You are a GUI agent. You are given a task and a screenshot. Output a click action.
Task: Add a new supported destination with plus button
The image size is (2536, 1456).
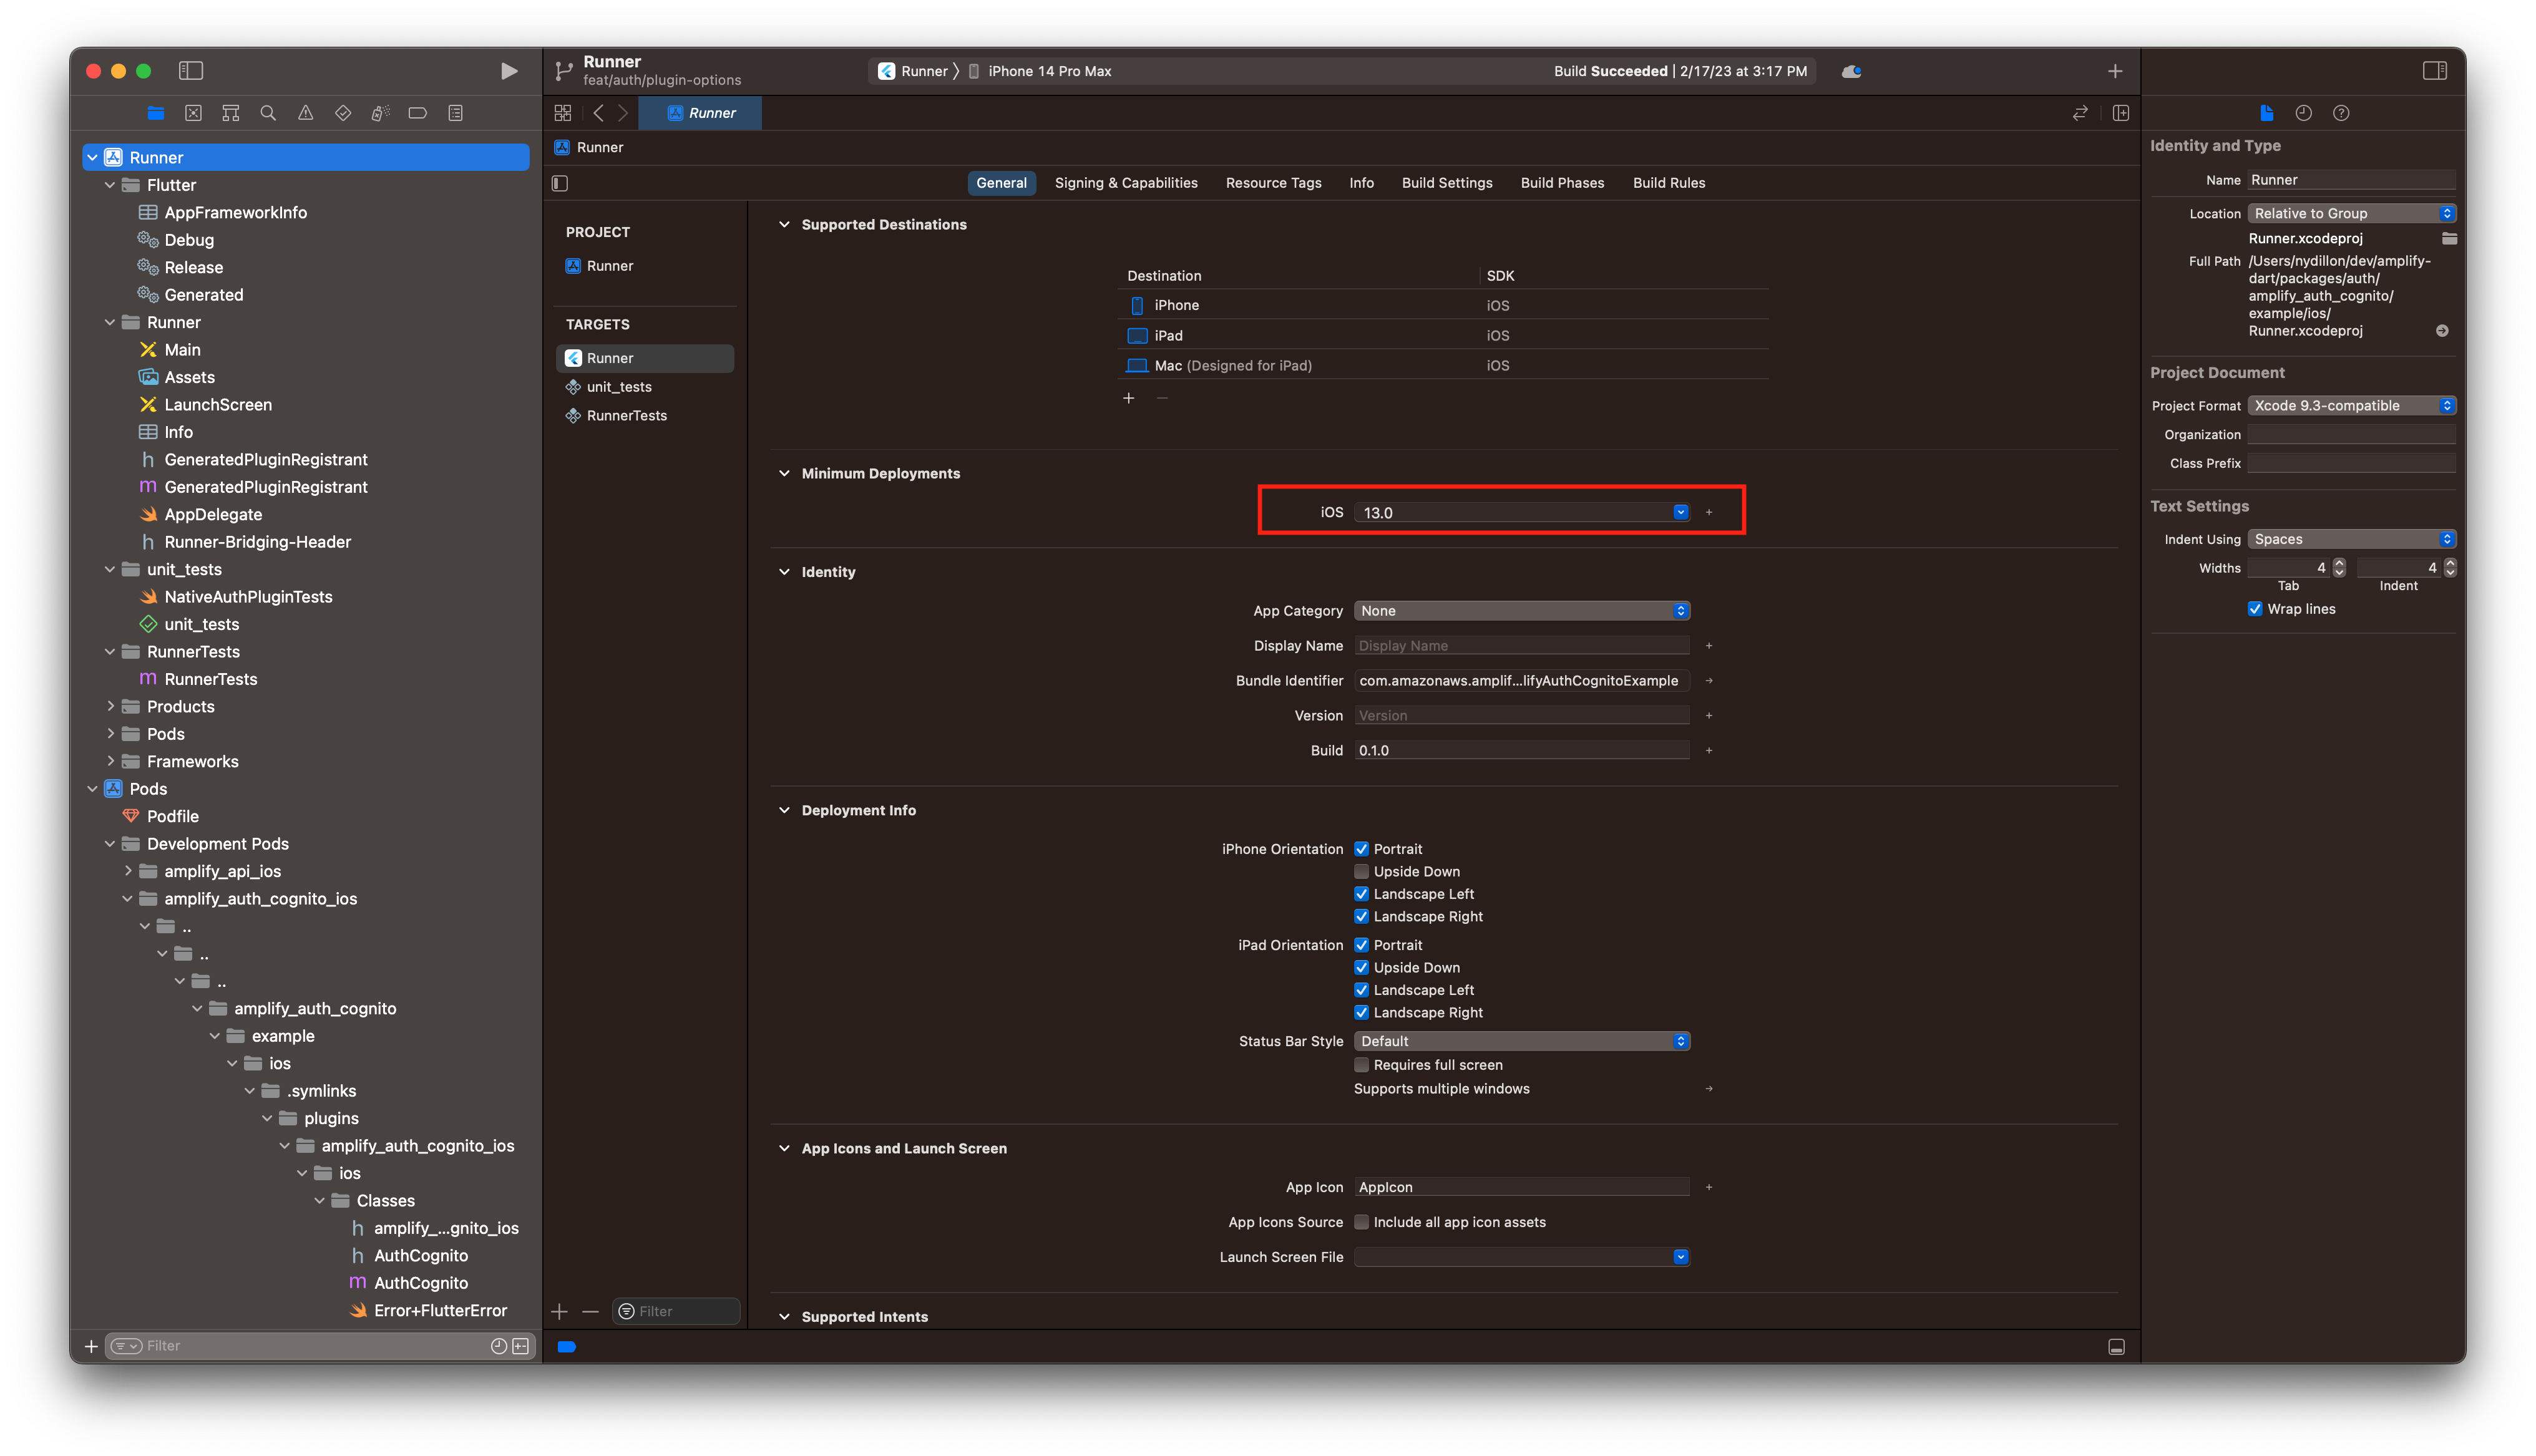pos(1129,398)
